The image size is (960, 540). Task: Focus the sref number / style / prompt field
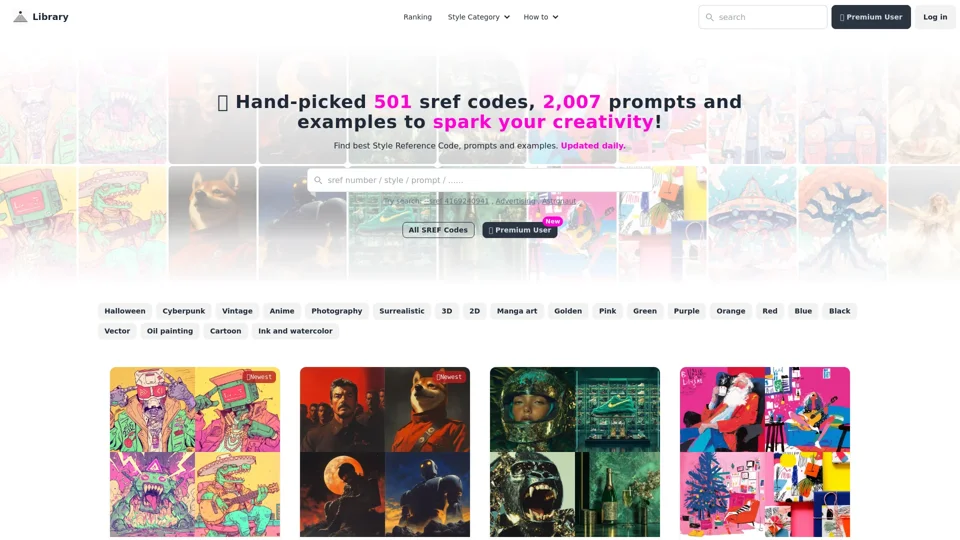coord(480,180)
